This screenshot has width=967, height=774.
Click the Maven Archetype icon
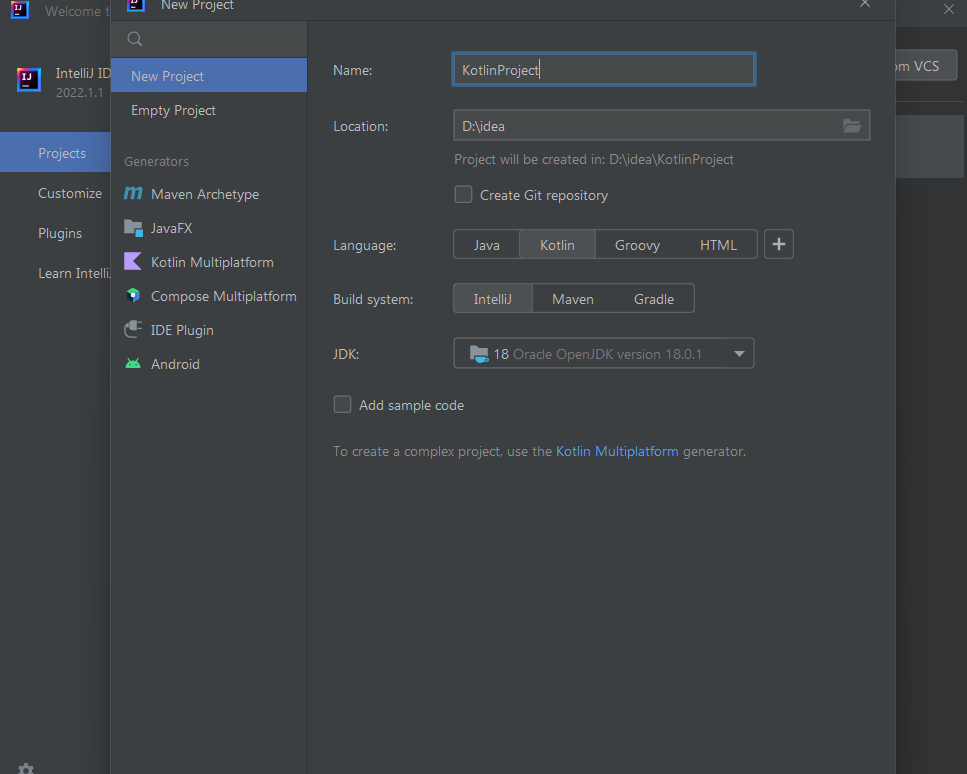(133, 194)
